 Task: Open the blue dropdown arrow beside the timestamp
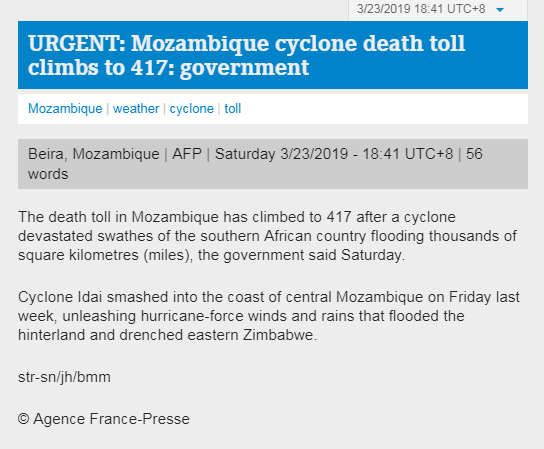pyautogui.click(x=500, y=10)
